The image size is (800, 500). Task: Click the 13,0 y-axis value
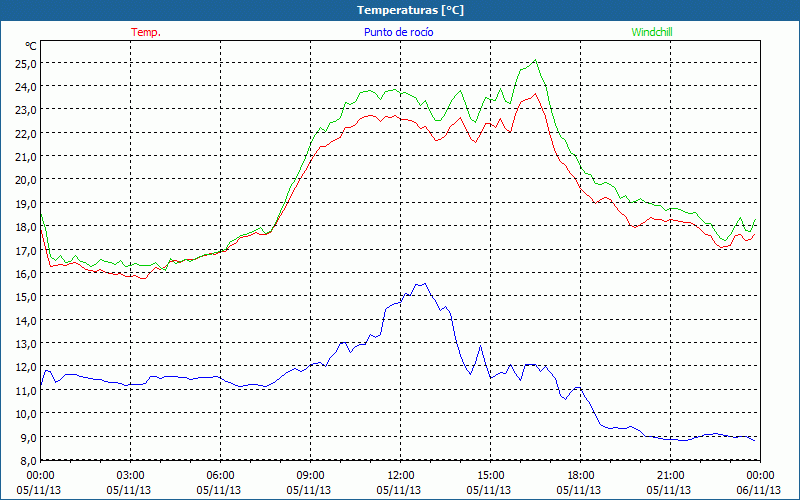pos(27,344)
